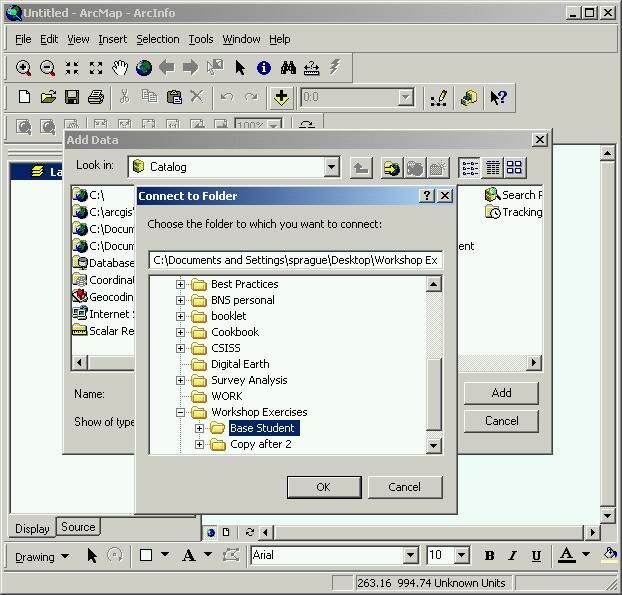
Task: Expand the BNS personal folder
Action: 180,300
